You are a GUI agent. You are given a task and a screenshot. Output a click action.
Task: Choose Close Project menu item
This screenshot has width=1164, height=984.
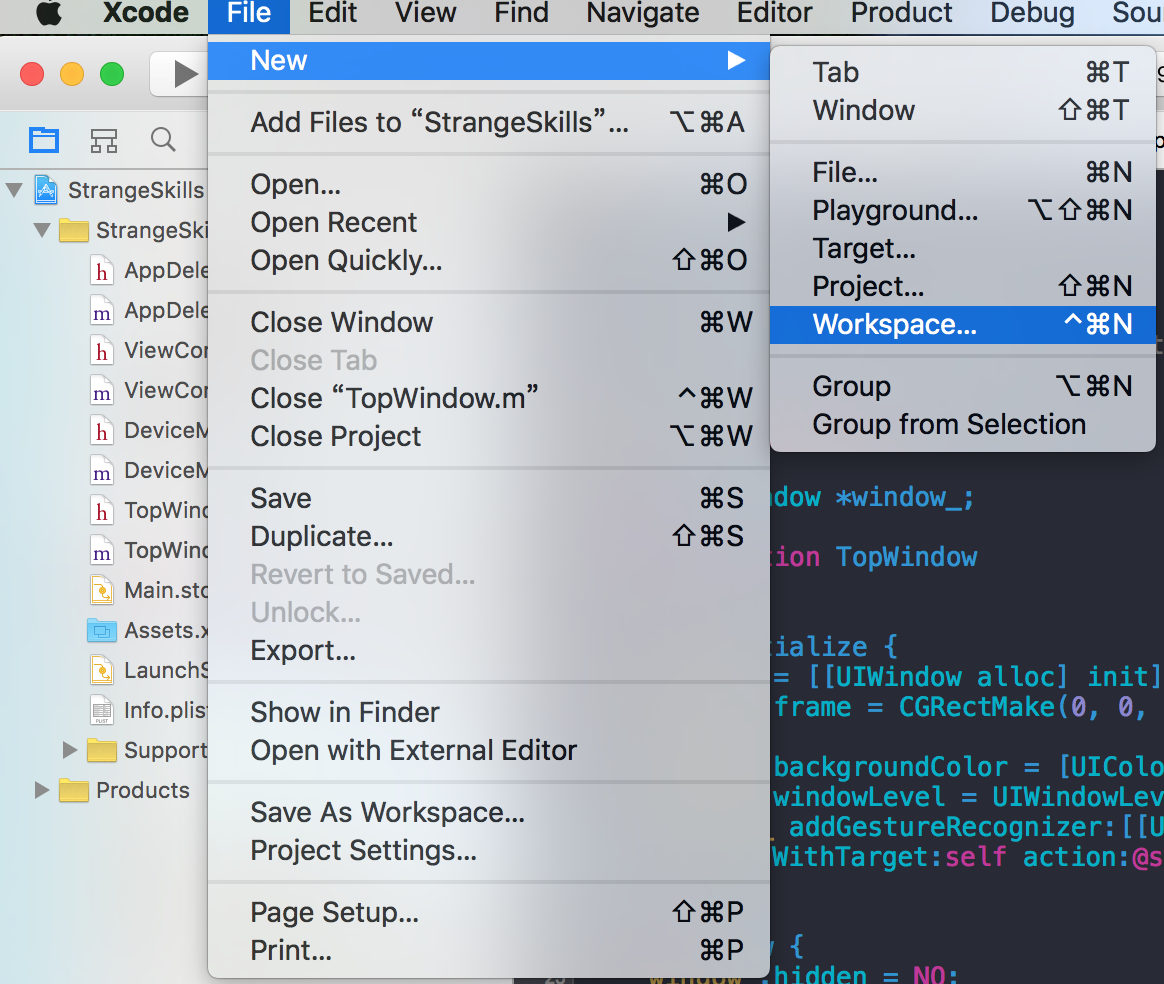tap(488, 436)
